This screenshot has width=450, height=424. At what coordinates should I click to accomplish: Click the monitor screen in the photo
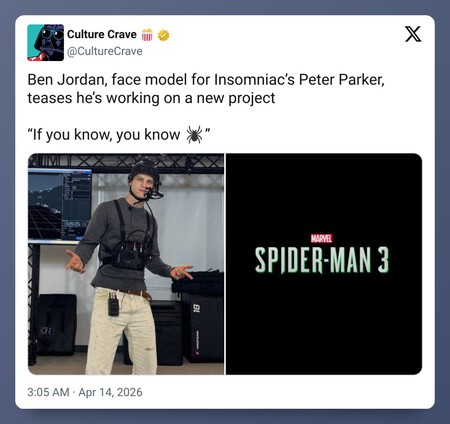60,205
